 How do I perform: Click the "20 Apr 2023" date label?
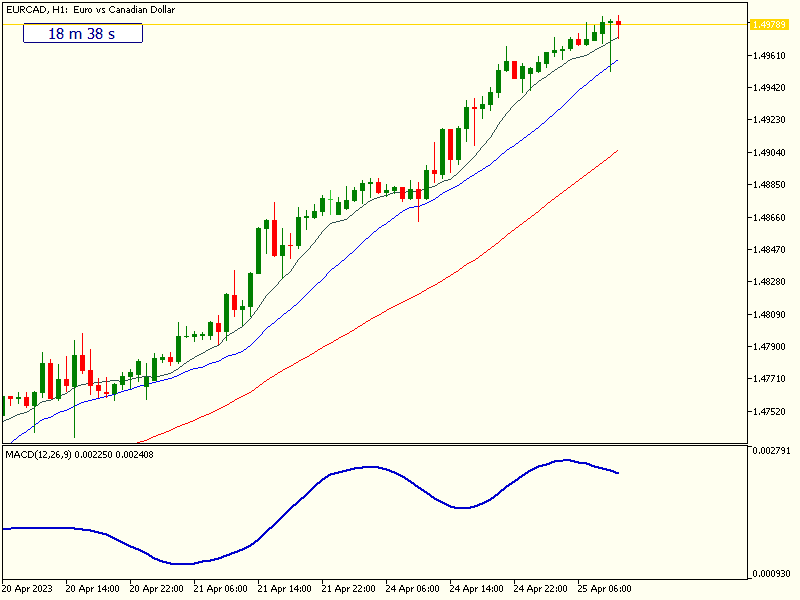tap(29, 589)
